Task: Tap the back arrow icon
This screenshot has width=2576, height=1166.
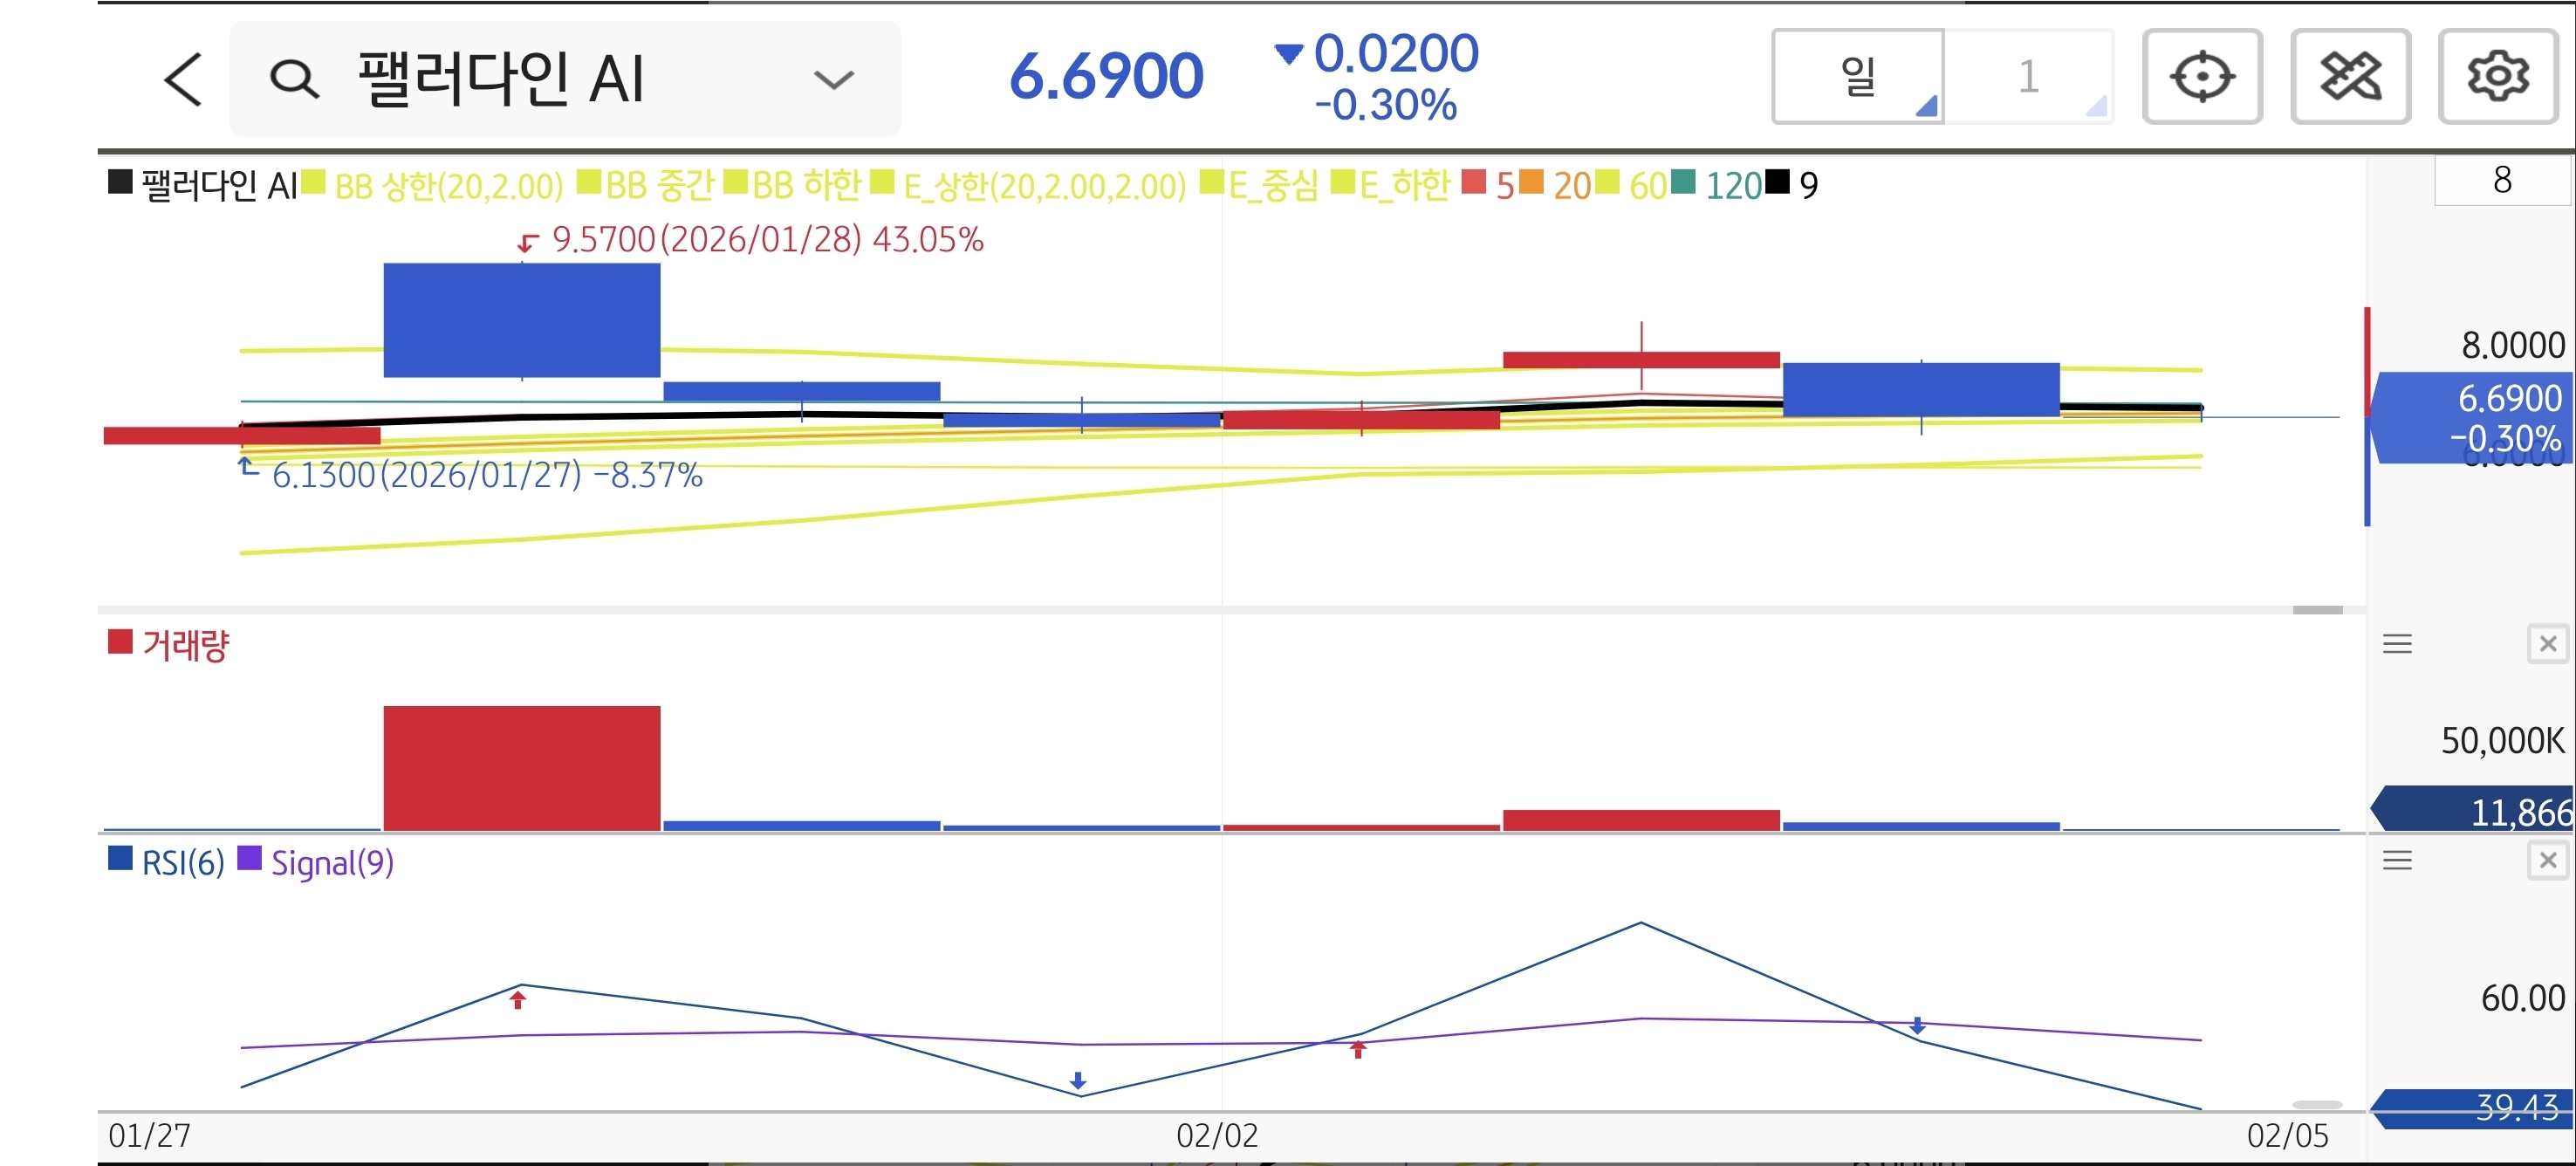Action: 184,79
